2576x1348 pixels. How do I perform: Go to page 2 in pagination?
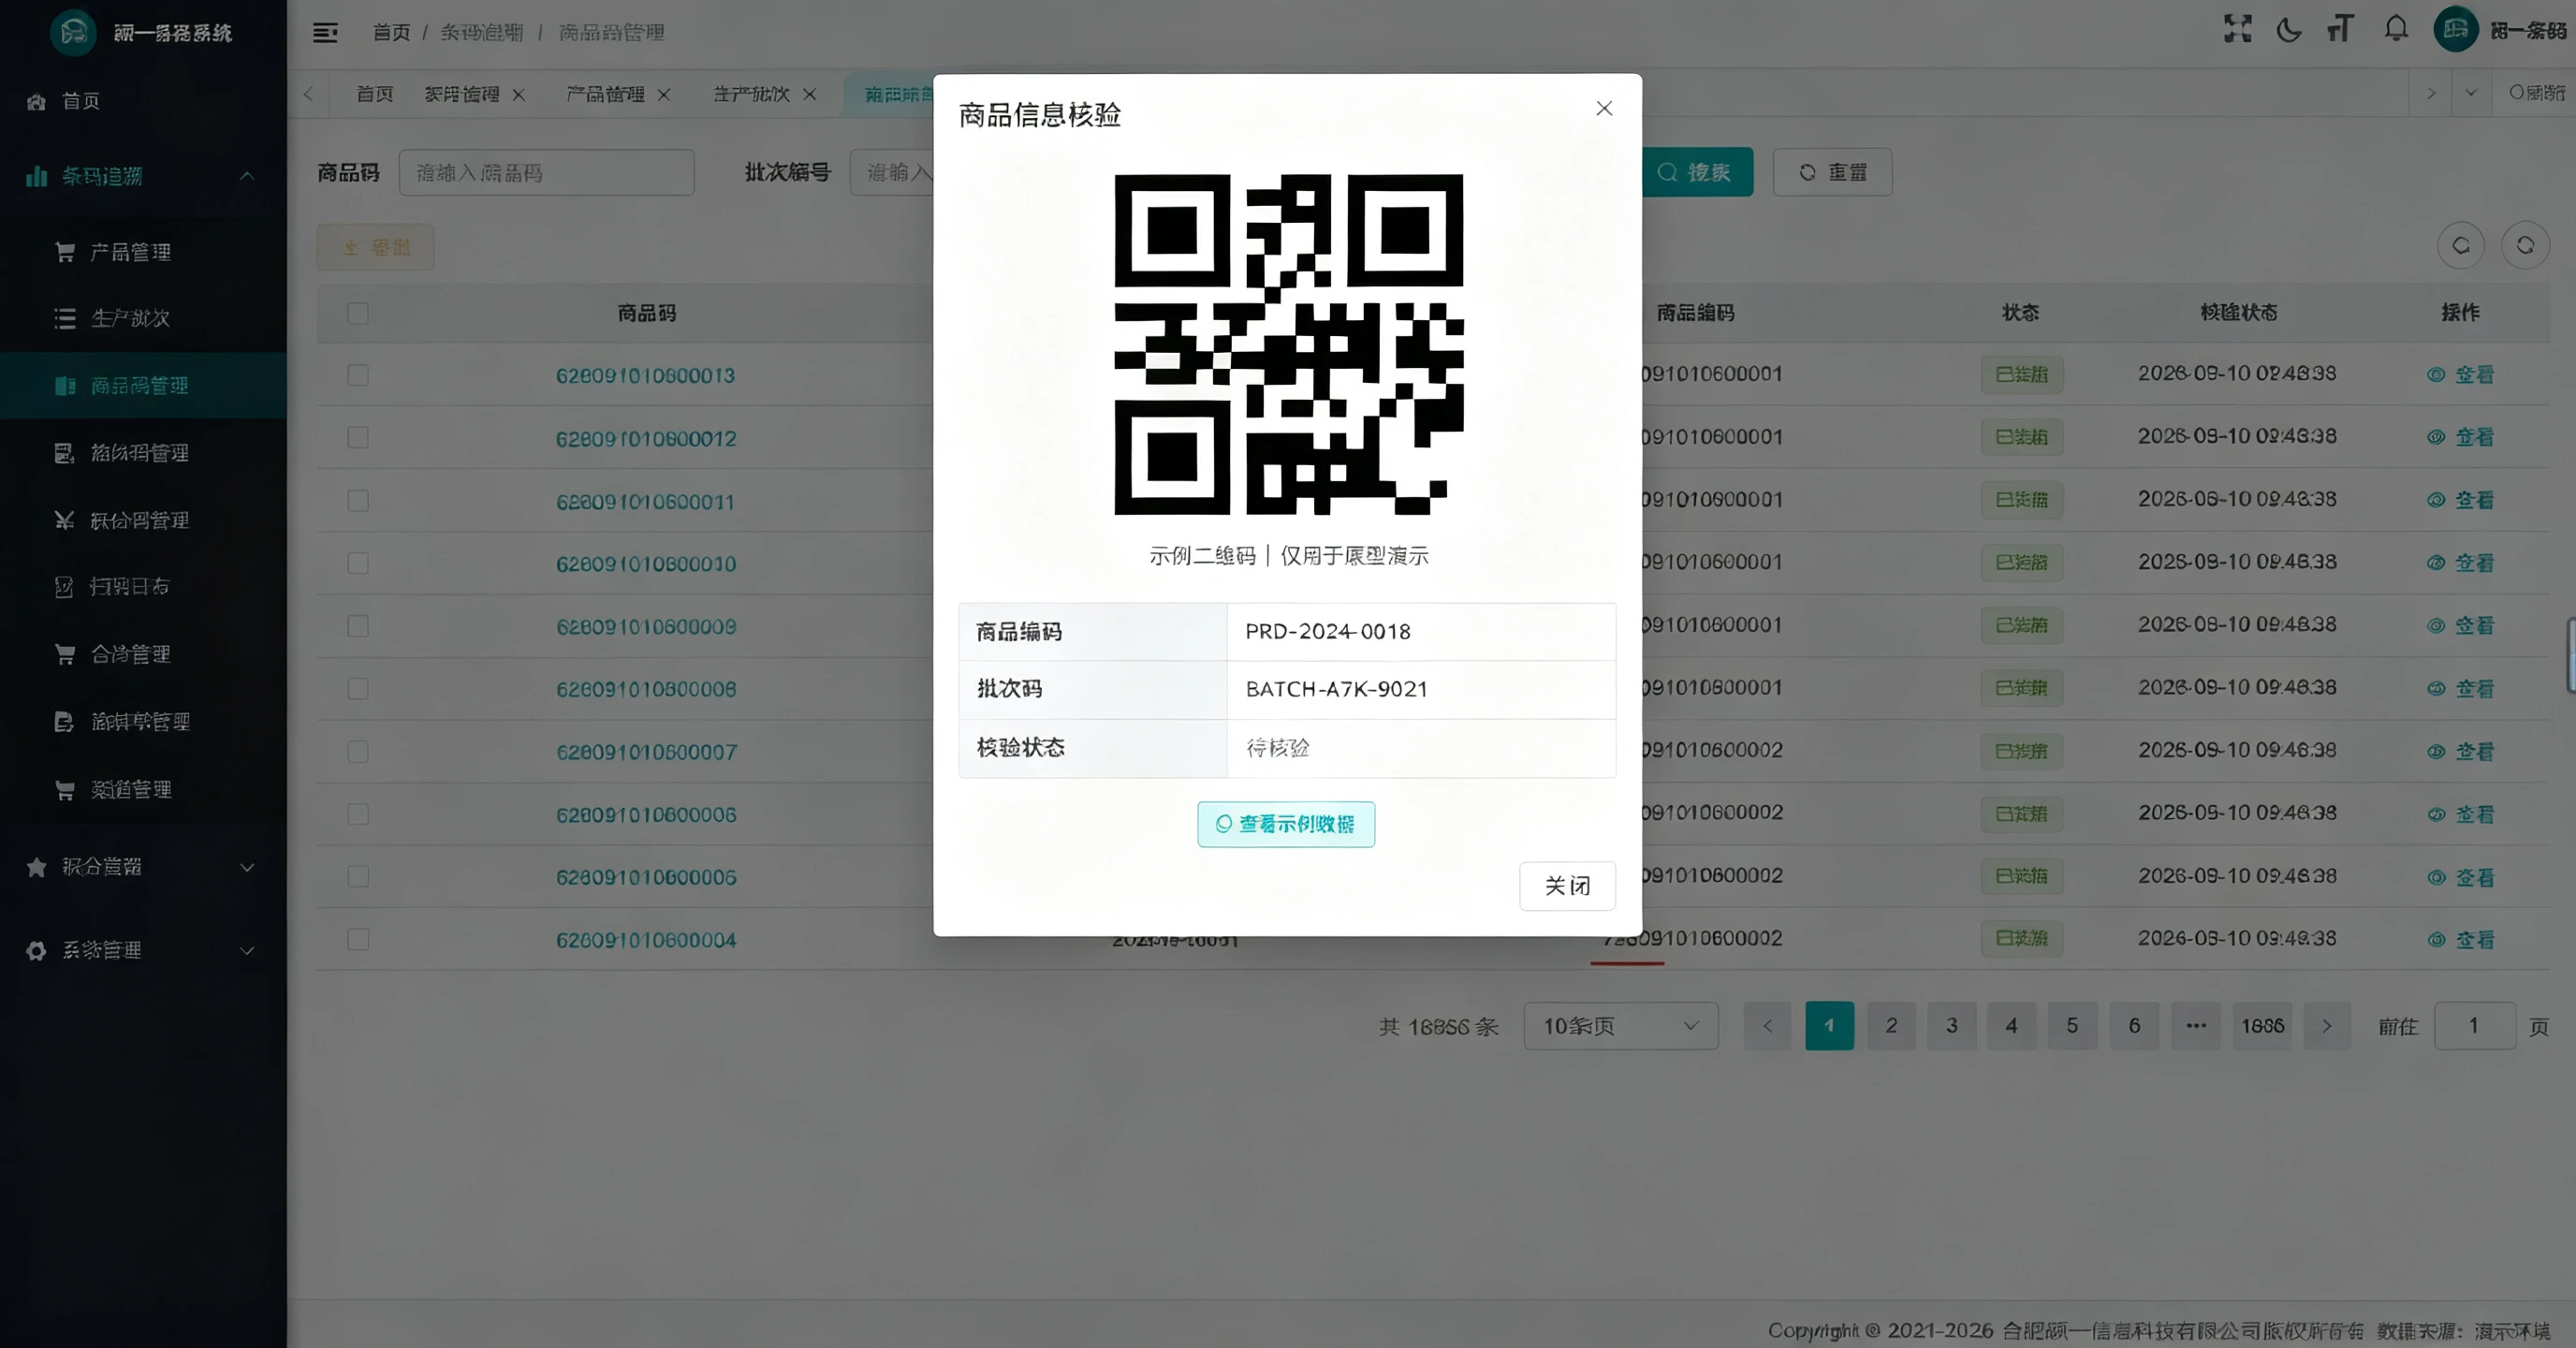coord(1891,1026)
